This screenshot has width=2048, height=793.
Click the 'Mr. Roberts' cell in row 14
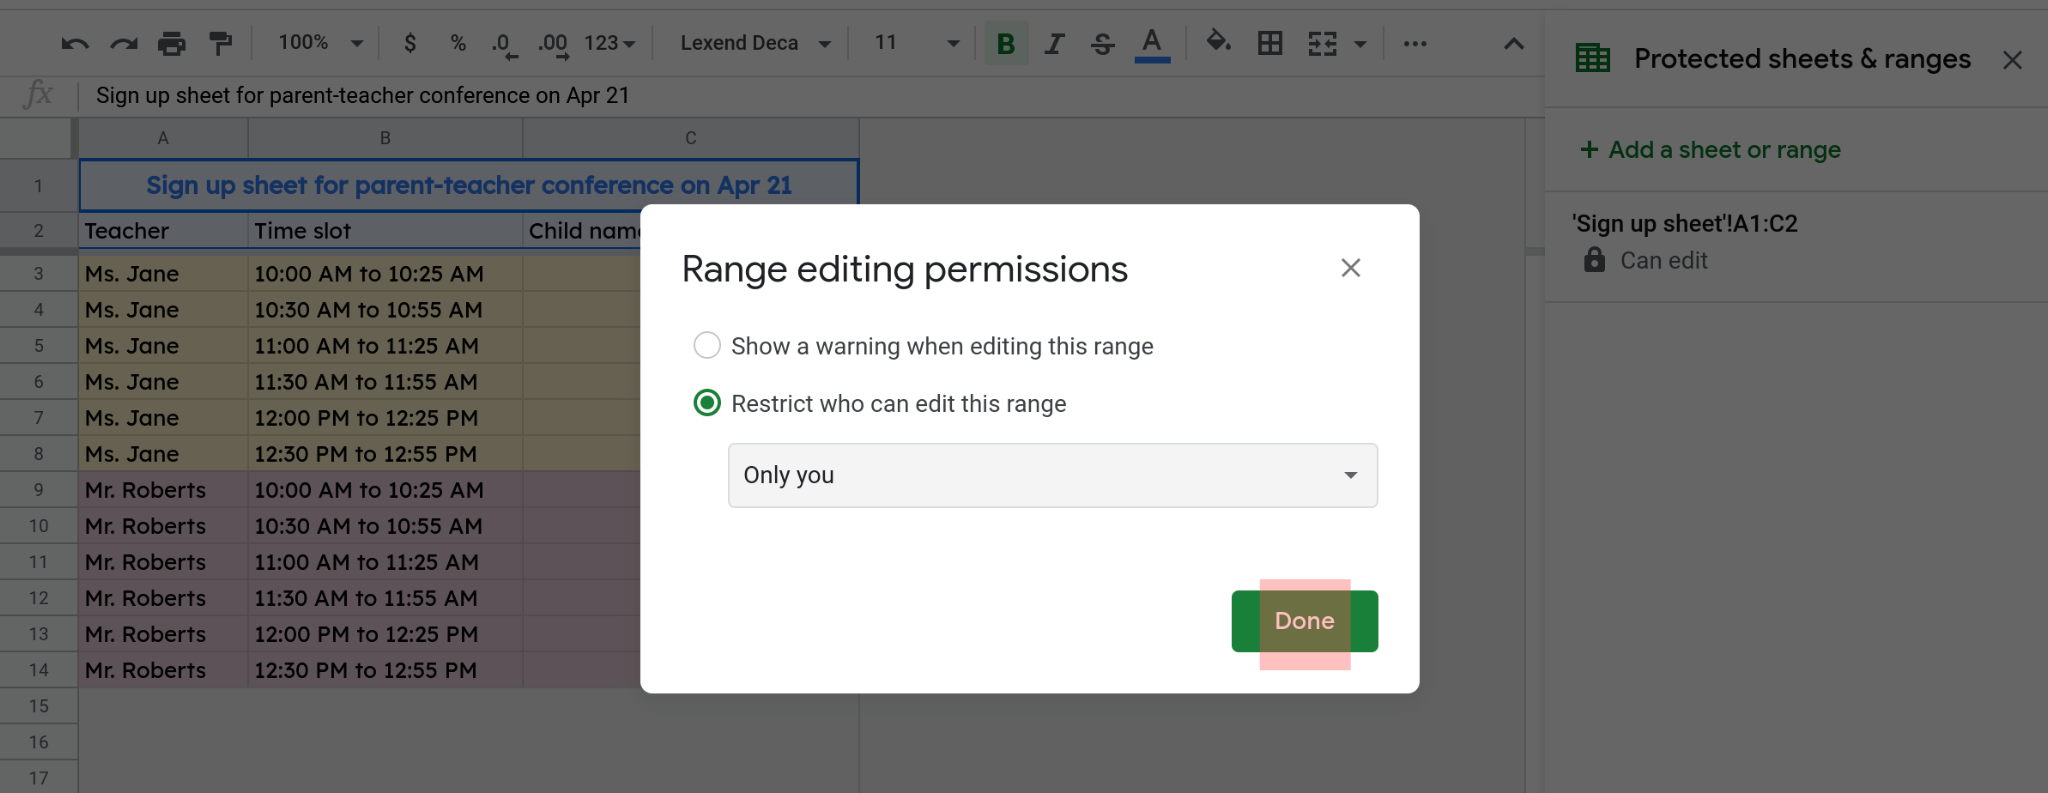[163, 670]
